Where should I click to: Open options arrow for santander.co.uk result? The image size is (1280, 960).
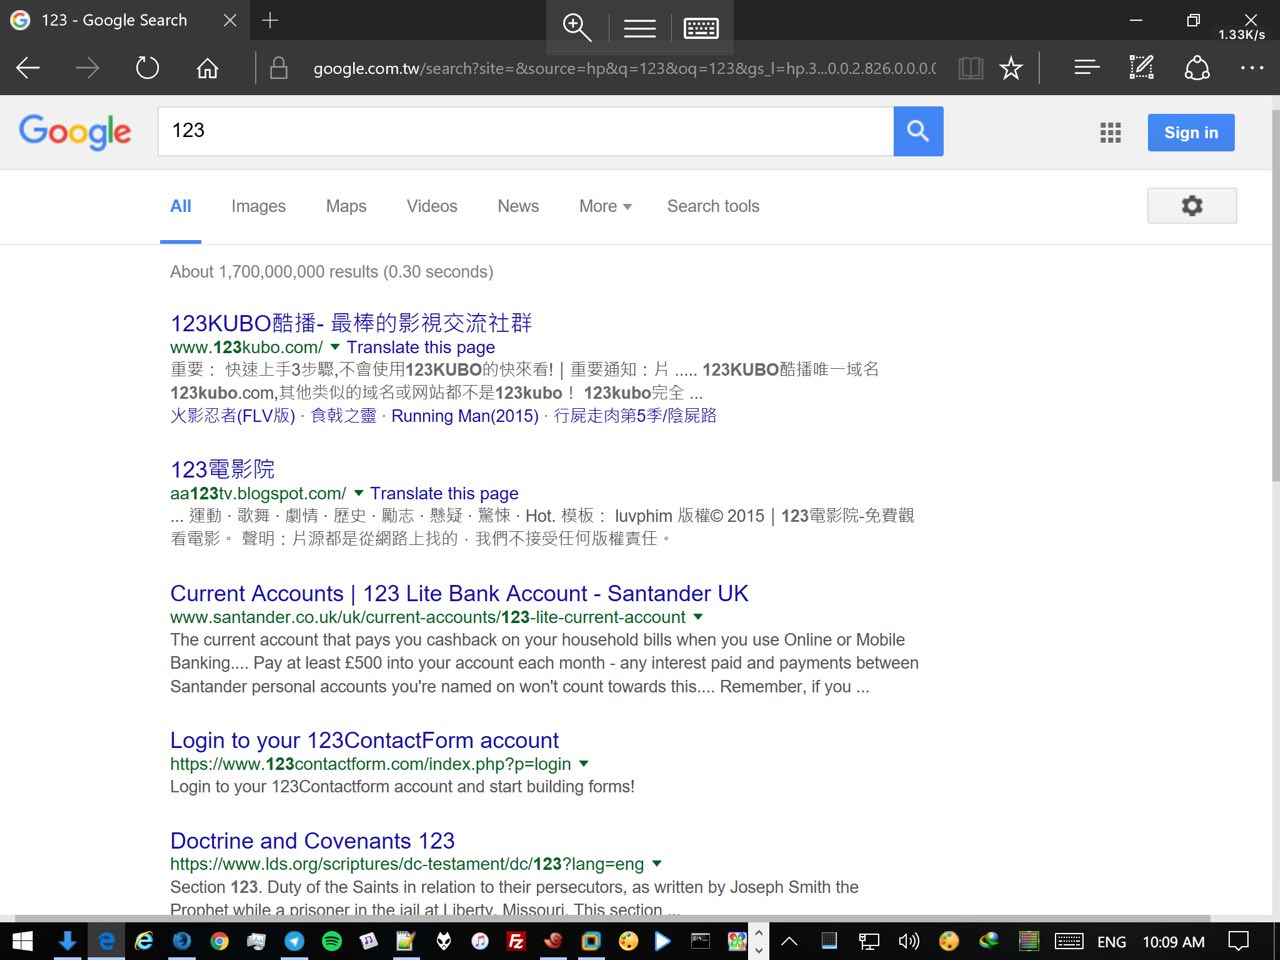pyautogui.click(x=698, y=617)
